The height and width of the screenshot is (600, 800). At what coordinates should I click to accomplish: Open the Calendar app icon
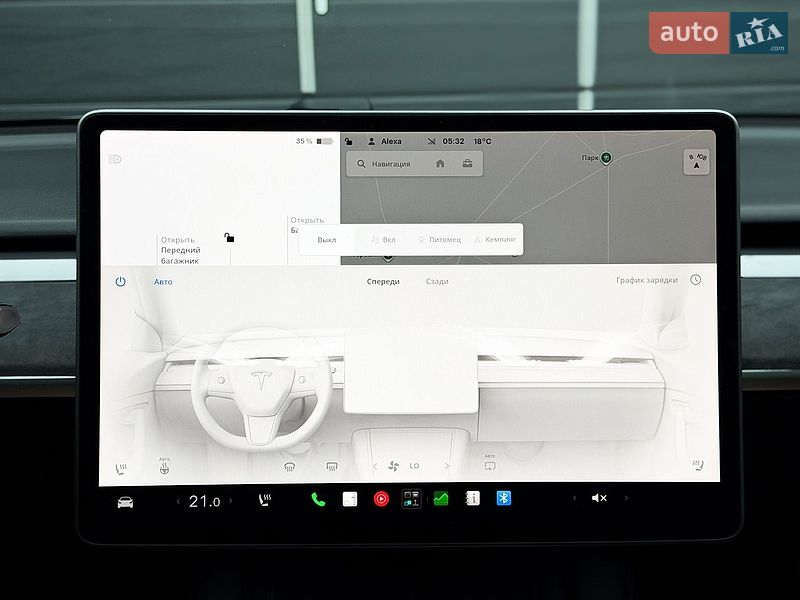tap(349, 499)
